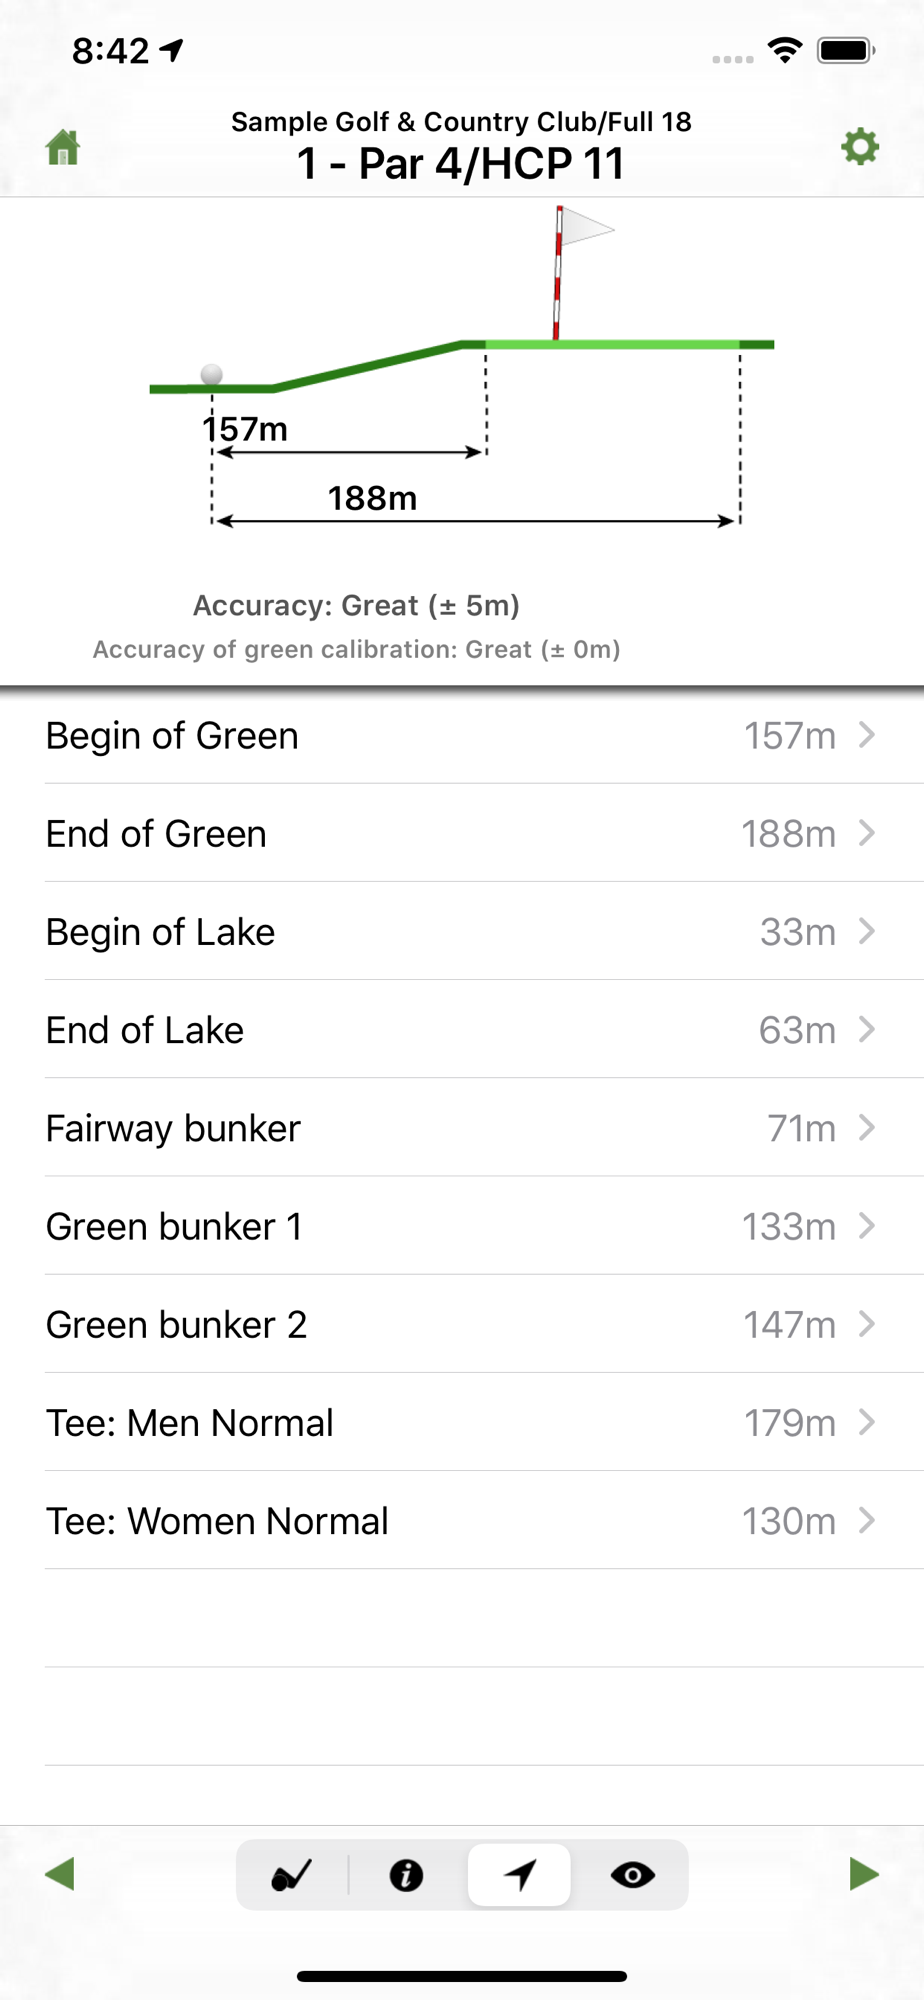
Task: Switch to the info tab
Action: point(406,1875)
